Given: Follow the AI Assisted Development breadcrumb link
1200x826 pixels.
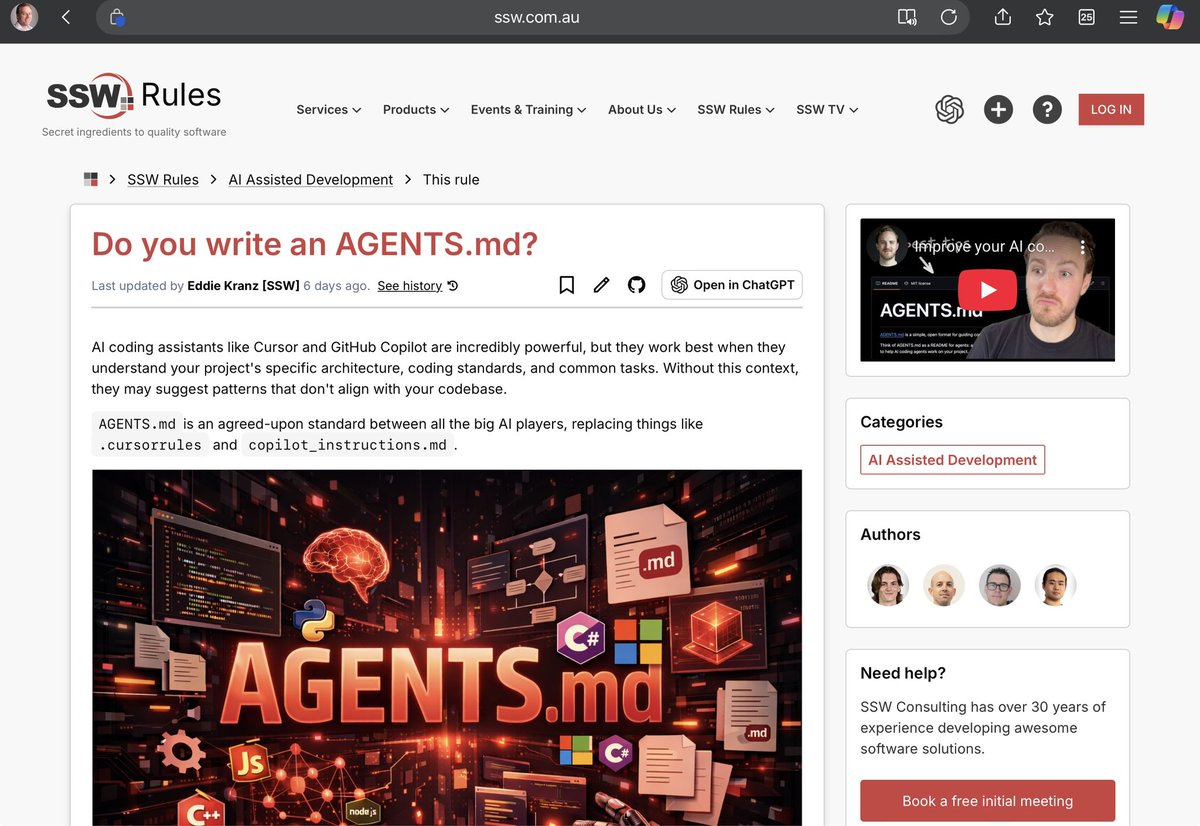Looking at the screenshot, I should (311, 180).
